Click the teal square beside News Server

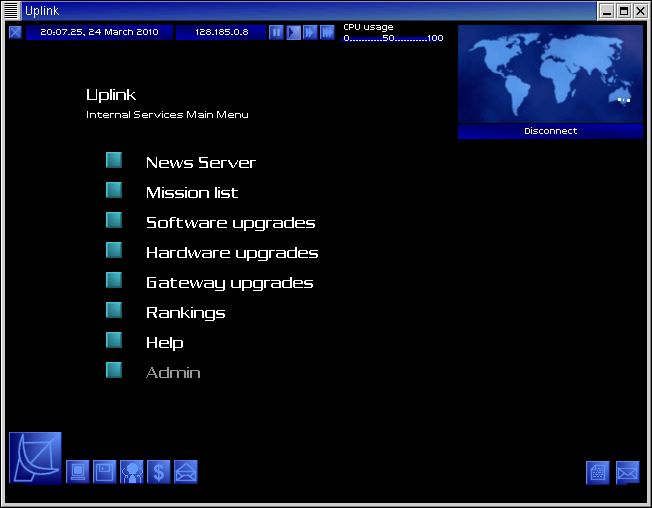[x=114, y=160]
